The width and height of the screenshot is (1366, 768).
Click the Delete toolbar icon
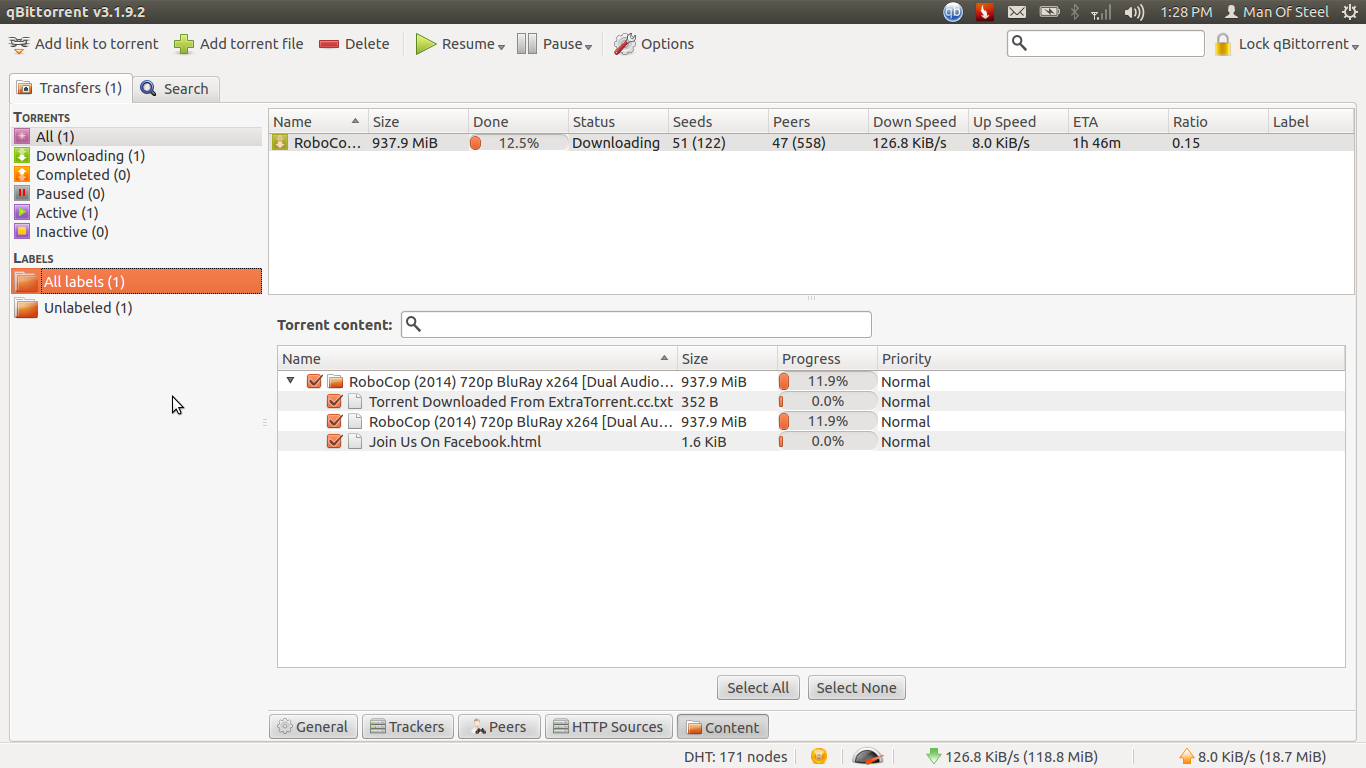pyautogui.click(x=330, y=44)
